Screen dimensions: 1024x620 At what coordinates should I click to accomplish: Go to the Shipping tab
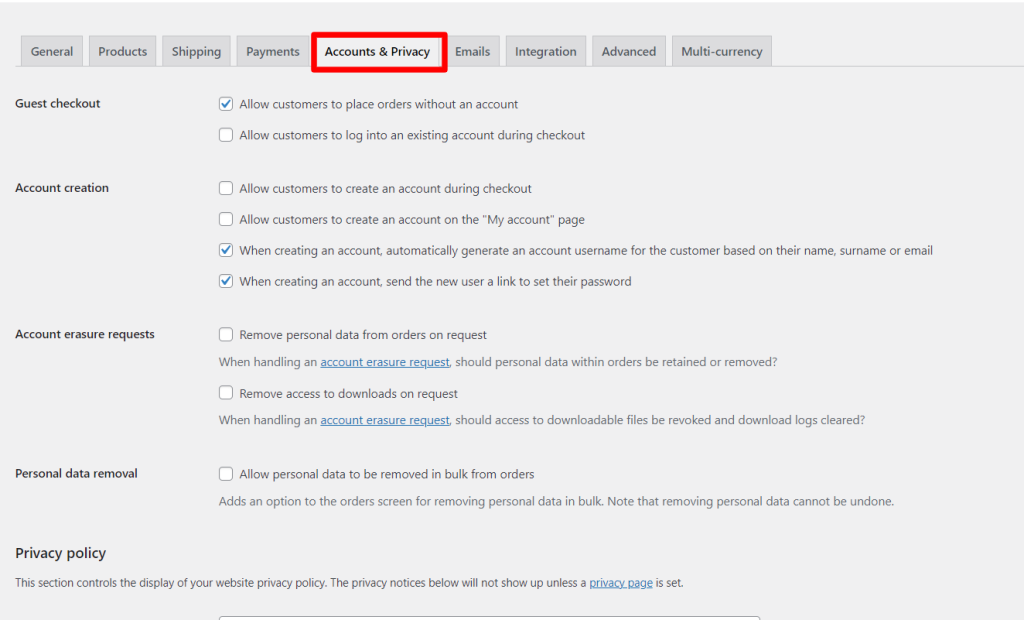[x=196, y=52]
